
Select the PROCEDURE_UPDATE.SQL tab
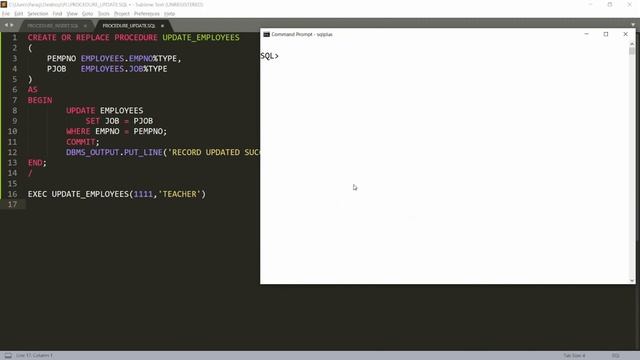click(x=129, y=26)
